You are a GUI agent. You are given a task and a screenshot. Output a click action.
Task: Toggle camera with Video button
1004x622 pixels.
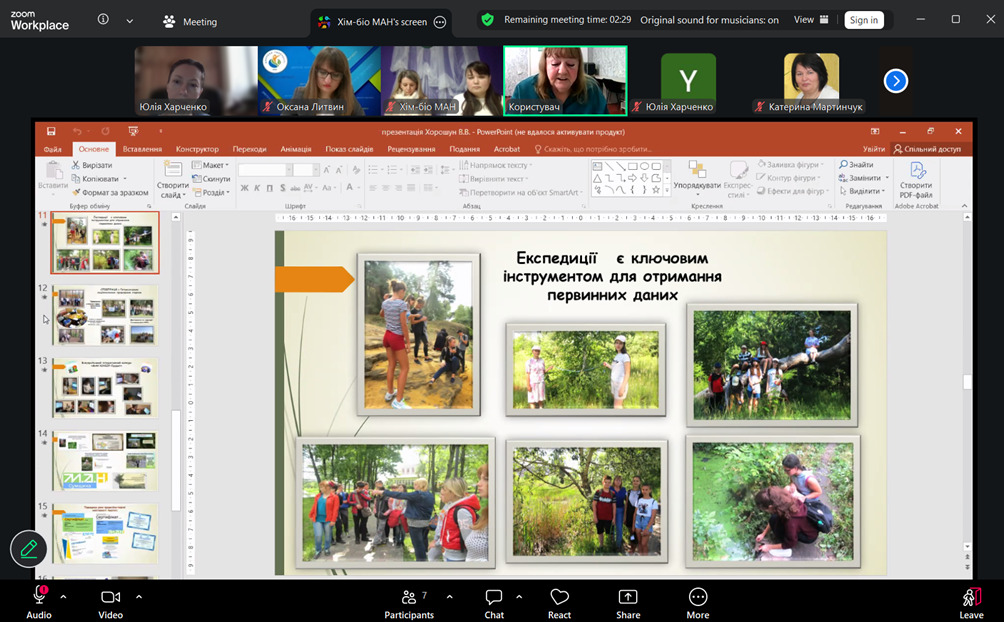[110, 602]
